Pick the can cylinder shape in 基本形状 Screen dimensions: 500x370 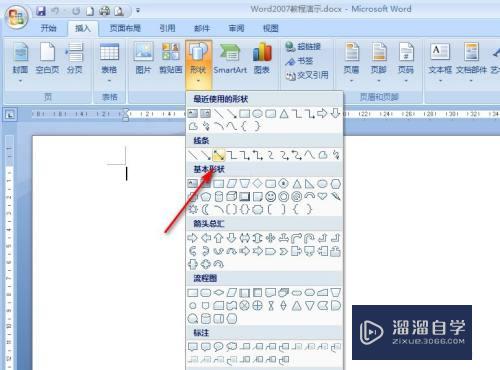click(x=219, y=197)
